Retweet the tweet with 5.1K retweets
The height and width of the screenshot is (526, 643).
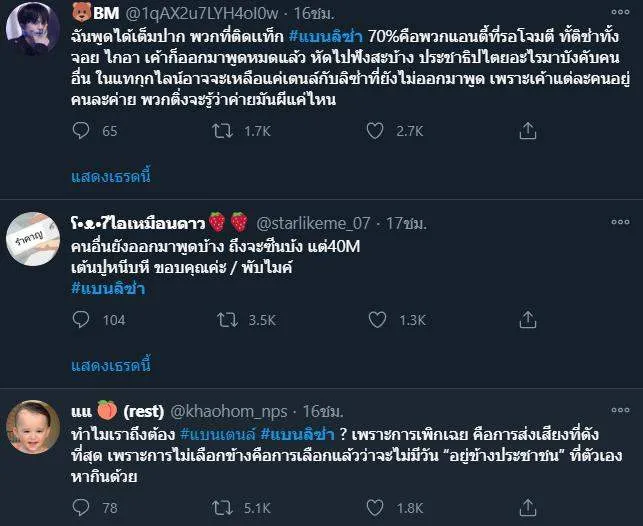tap(226, 508)
